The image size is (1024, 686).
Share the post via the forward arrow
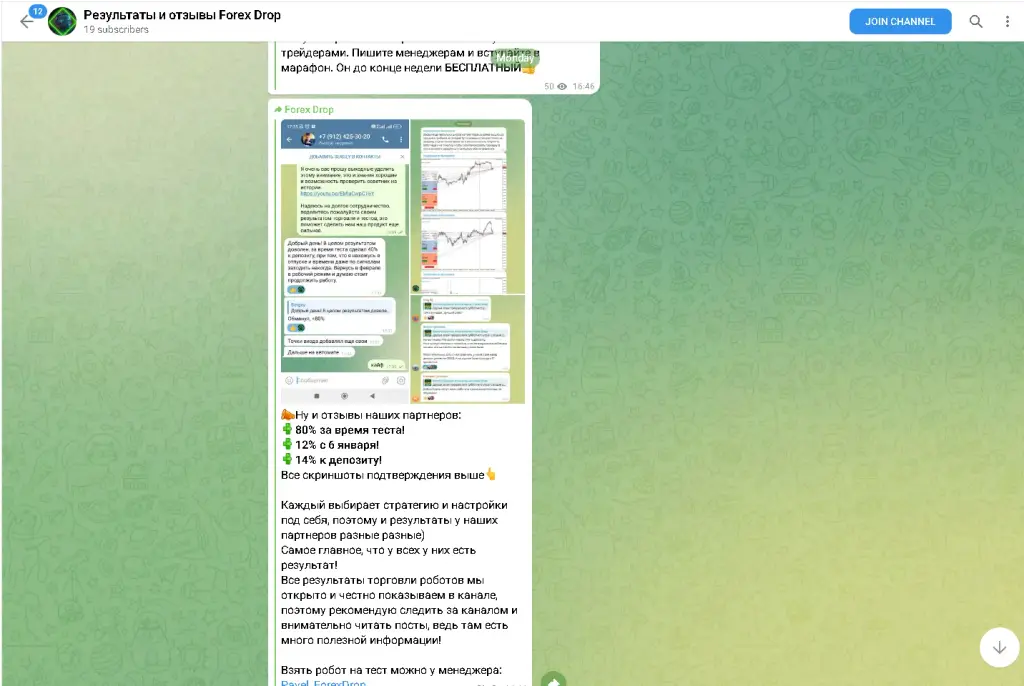tap(554, 679)
